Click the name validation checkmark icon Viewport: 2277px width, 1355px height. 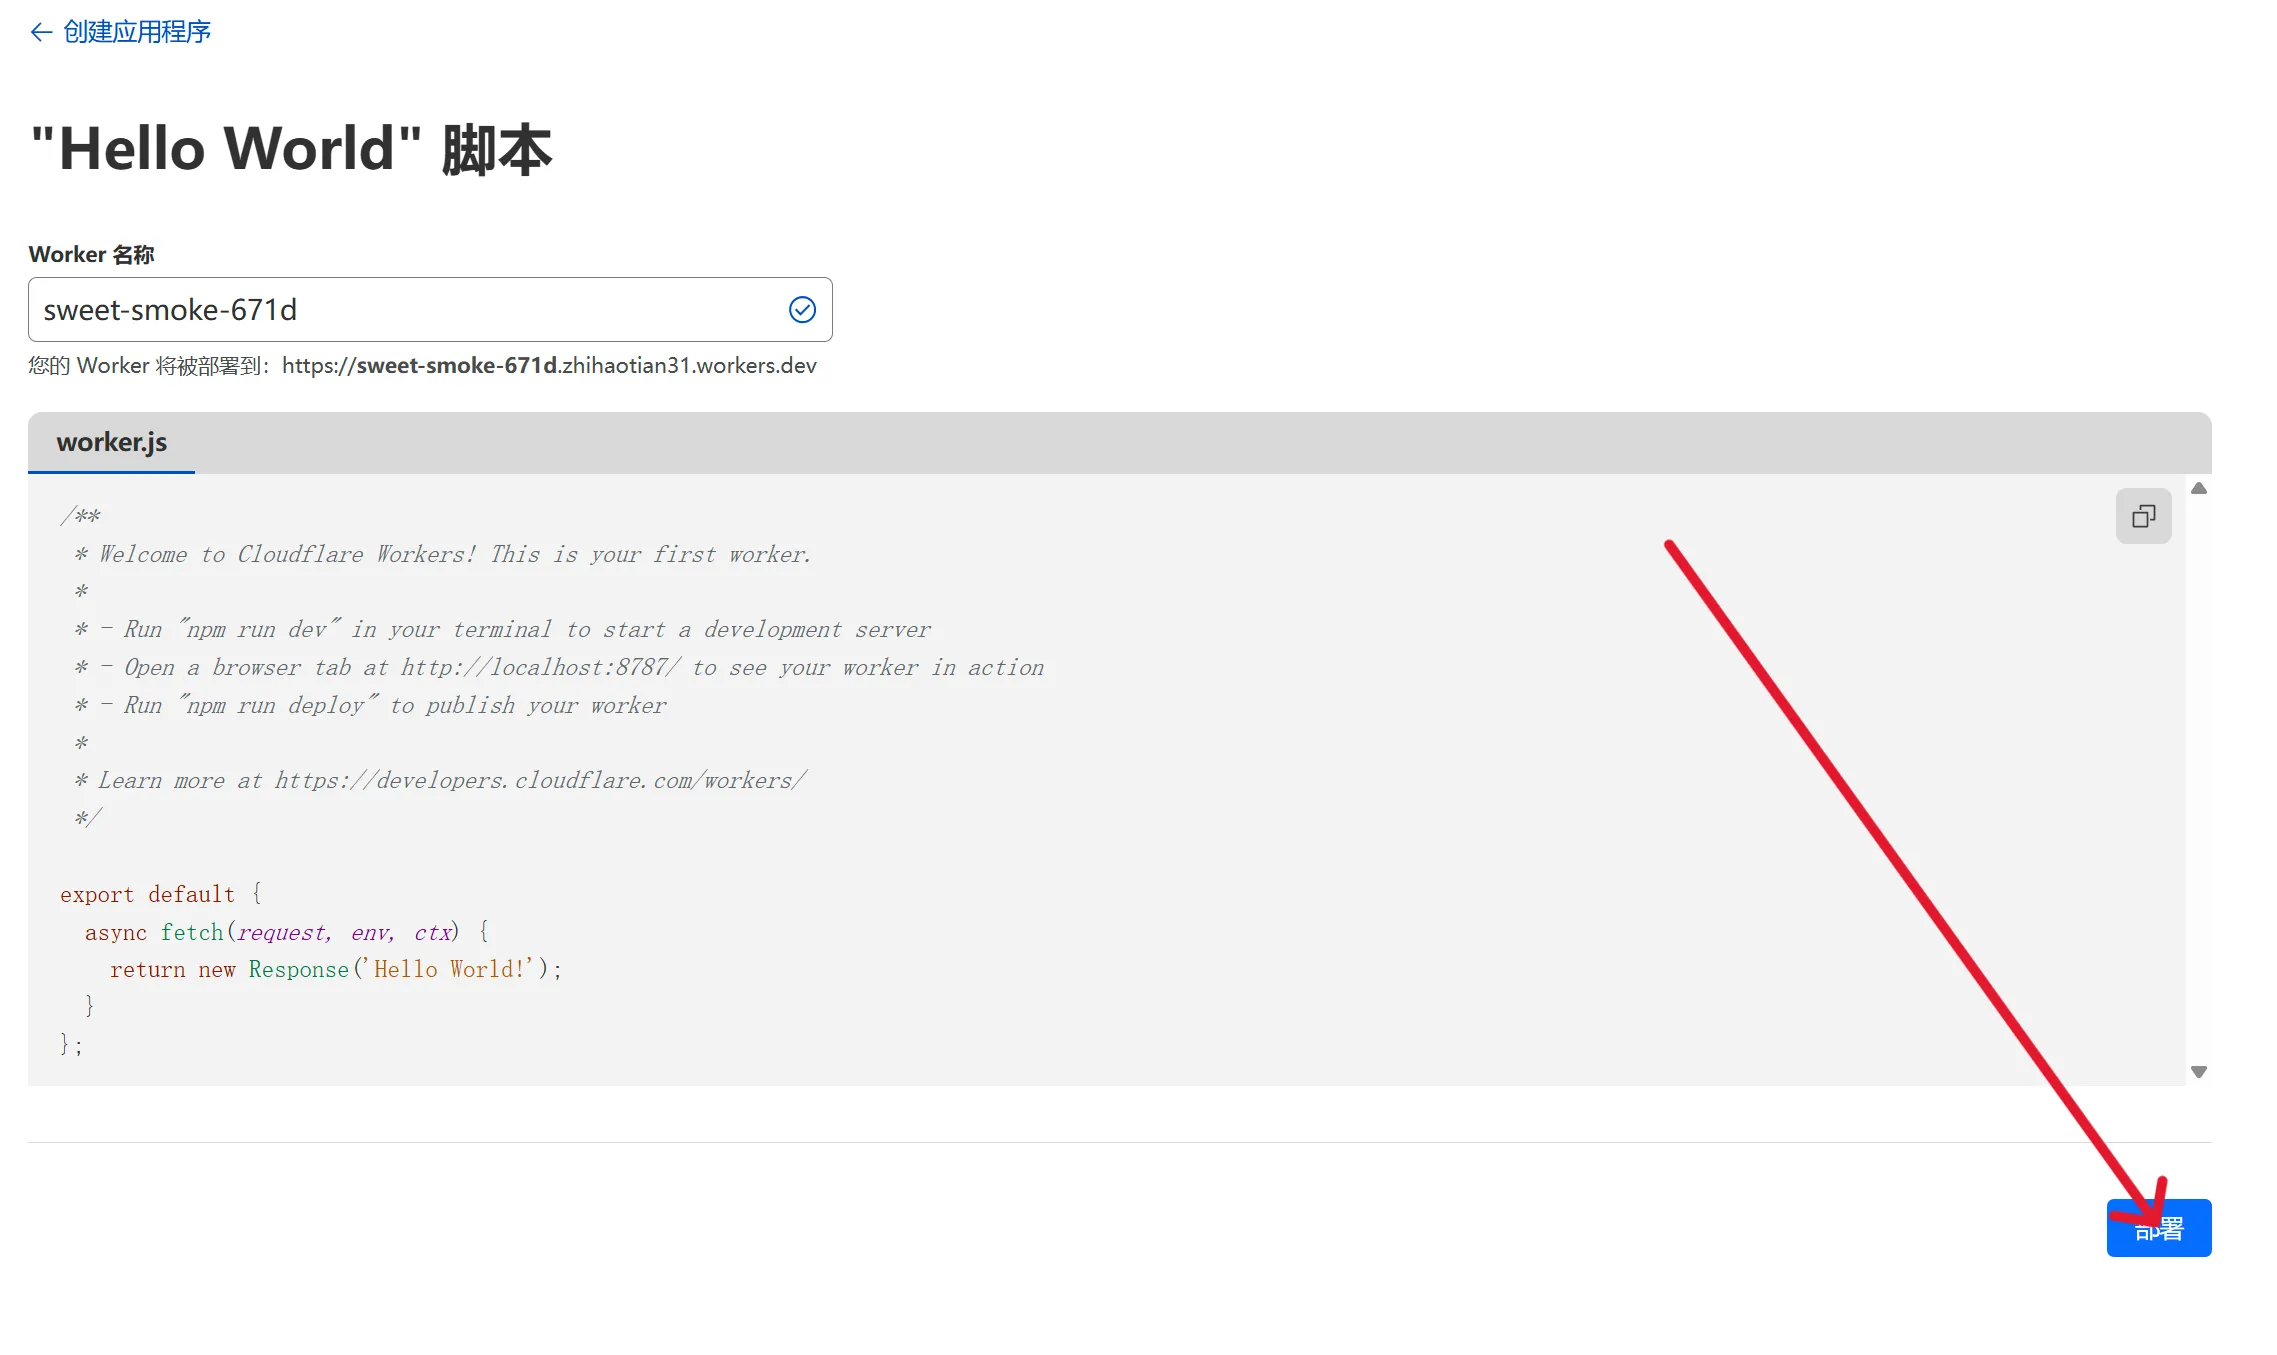pyautogui.click(x=802, y=310)
